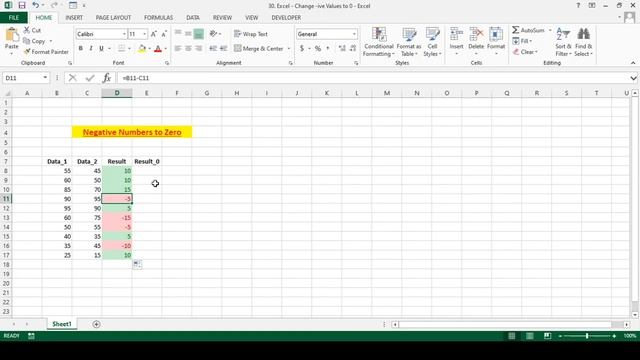
Task: Activate the Format Painter
Action: pyautogui.click(x=46, y=52)
